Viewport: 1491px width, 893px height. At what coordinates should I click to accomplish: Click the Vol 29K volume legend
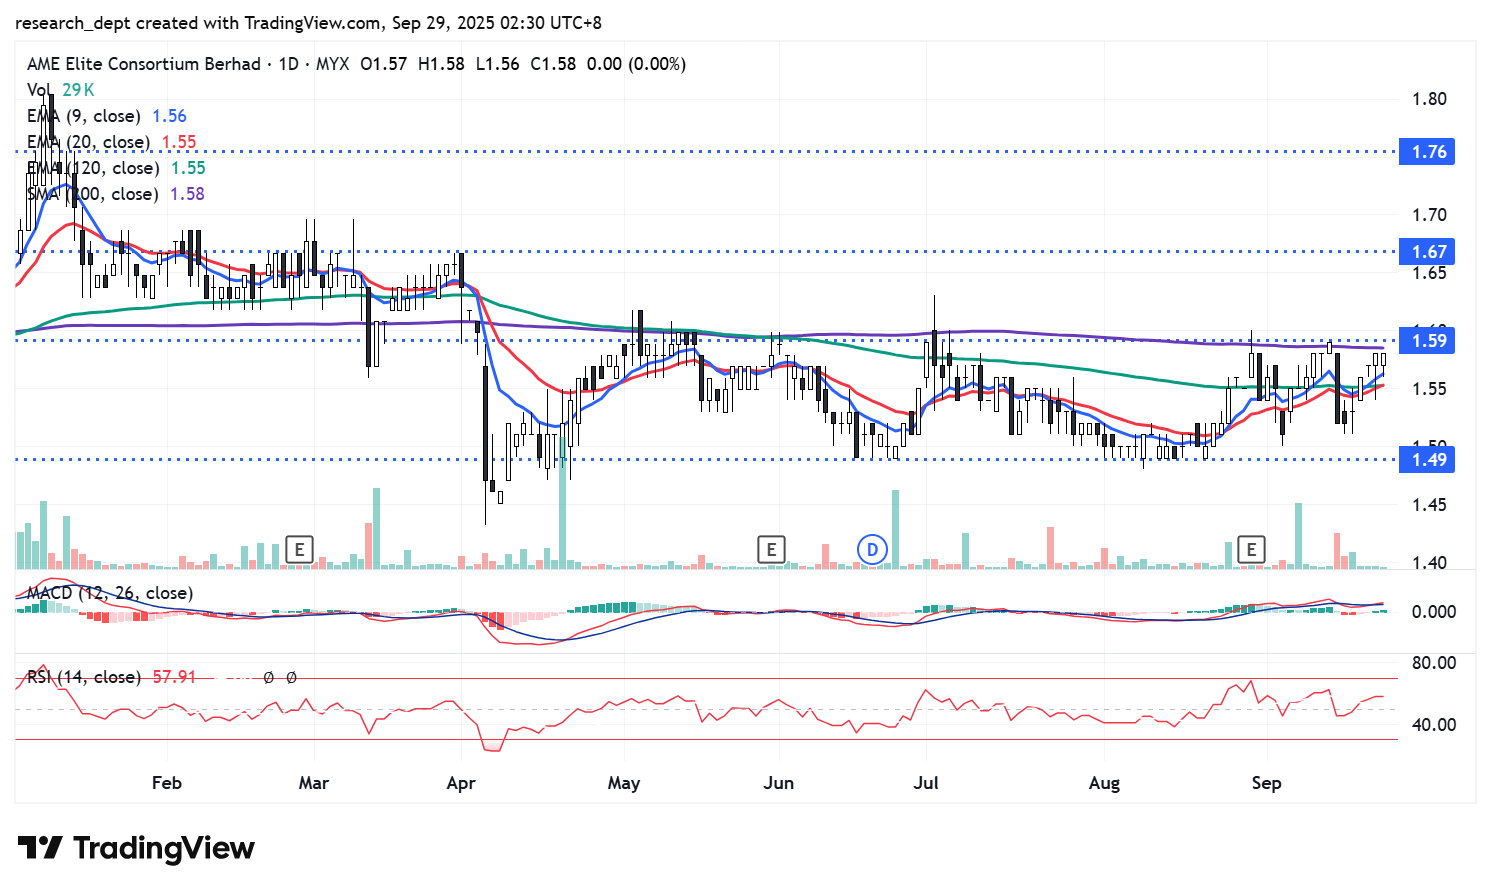point(60,90)
